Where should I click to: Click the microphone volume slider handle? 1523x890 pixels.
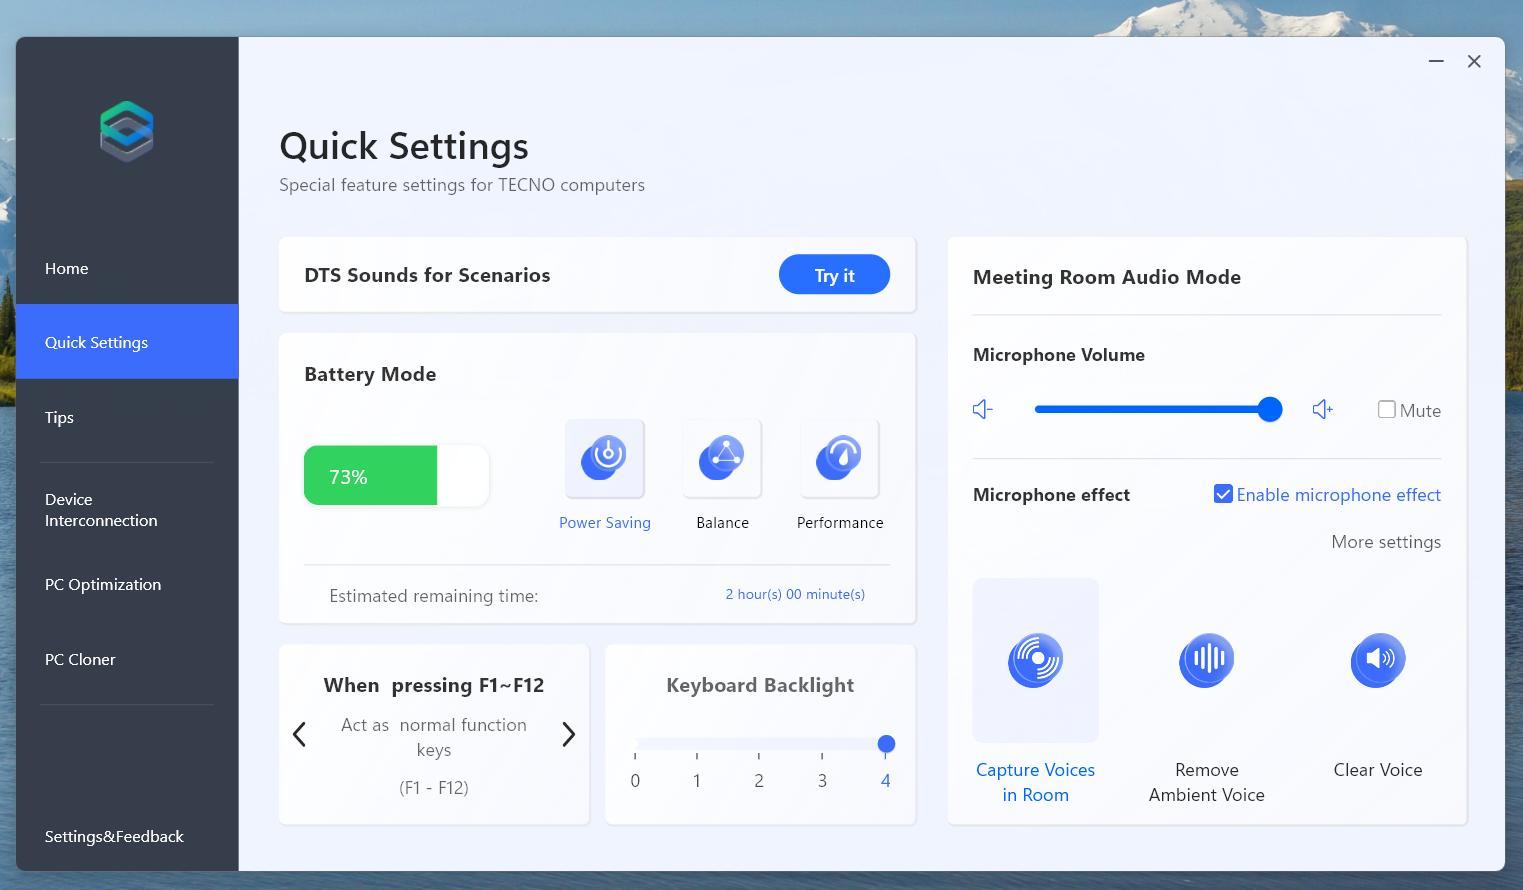pos(1269,410)
